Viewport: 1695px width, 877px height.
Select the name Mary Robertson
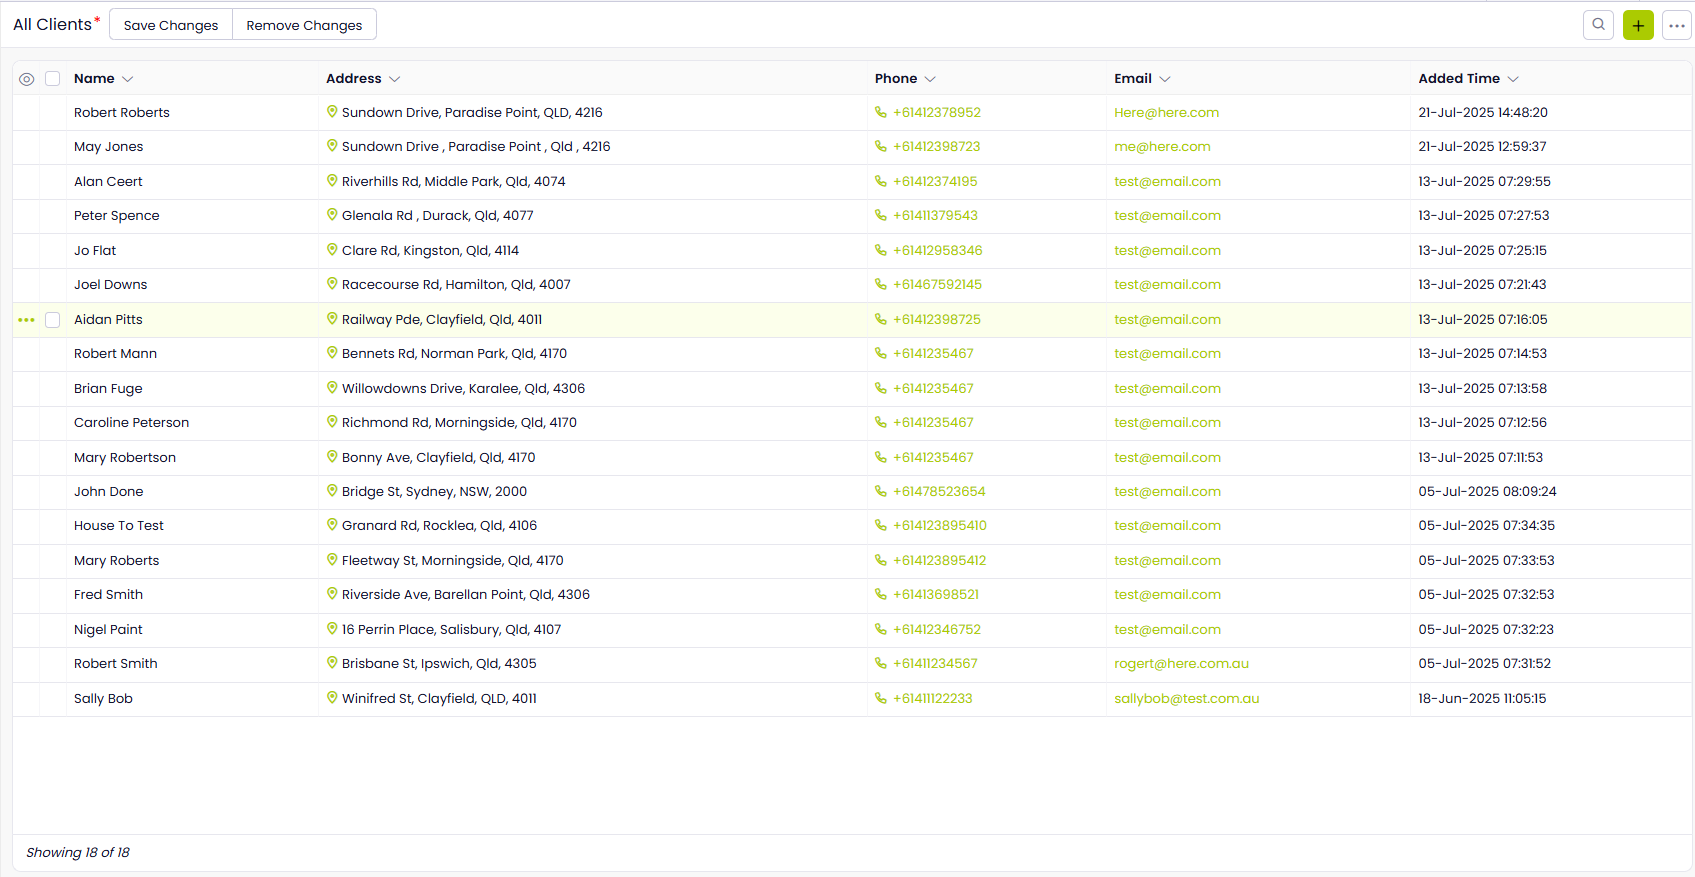click(125, 458)
